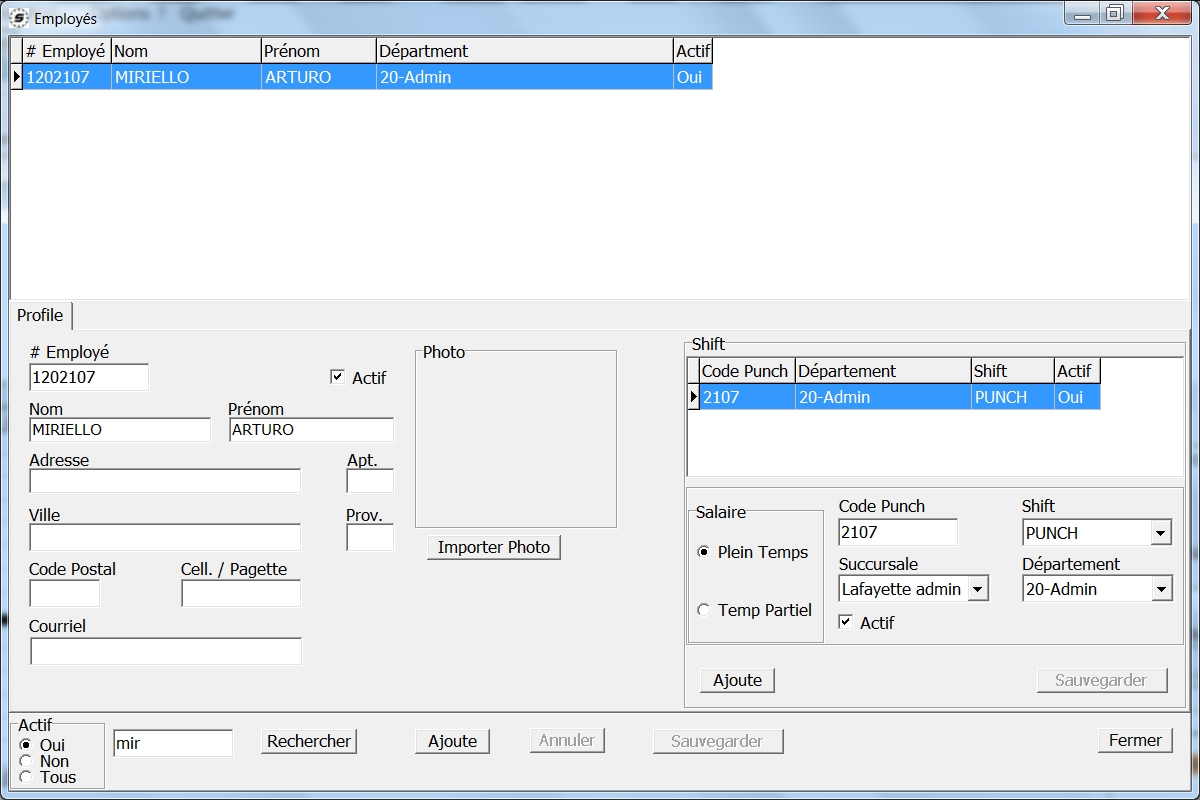Select the Plein Temps radio button
Viewport: 1200px width, 800px height.
pyautogui.click(x=704, y=552)
